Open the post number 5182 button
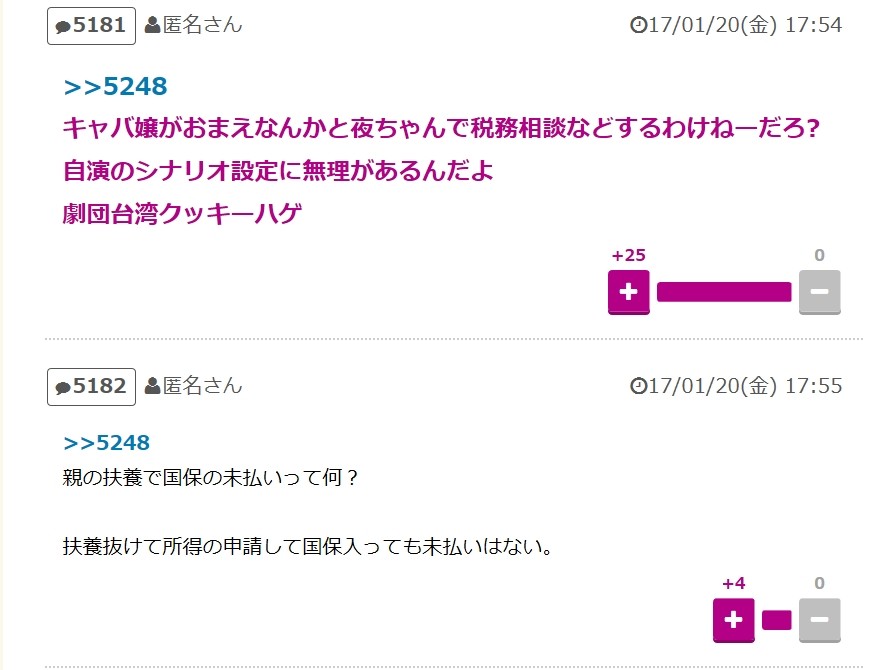Viewport: 886px width, 670px height. 92,387
